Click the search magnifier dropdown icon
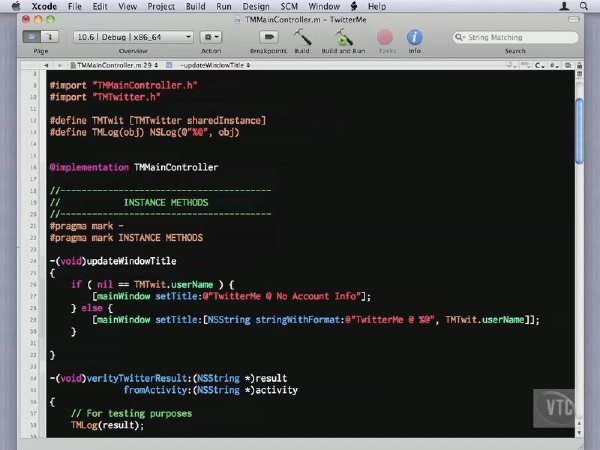The image size is (600, 450). (459, 37)
